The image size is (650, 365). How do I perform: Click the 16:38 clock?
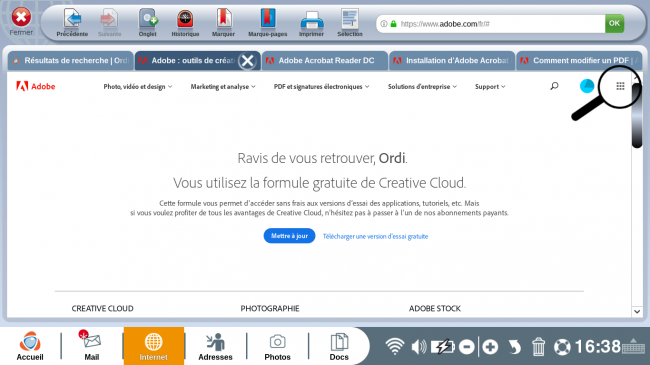tap(598, 347)
